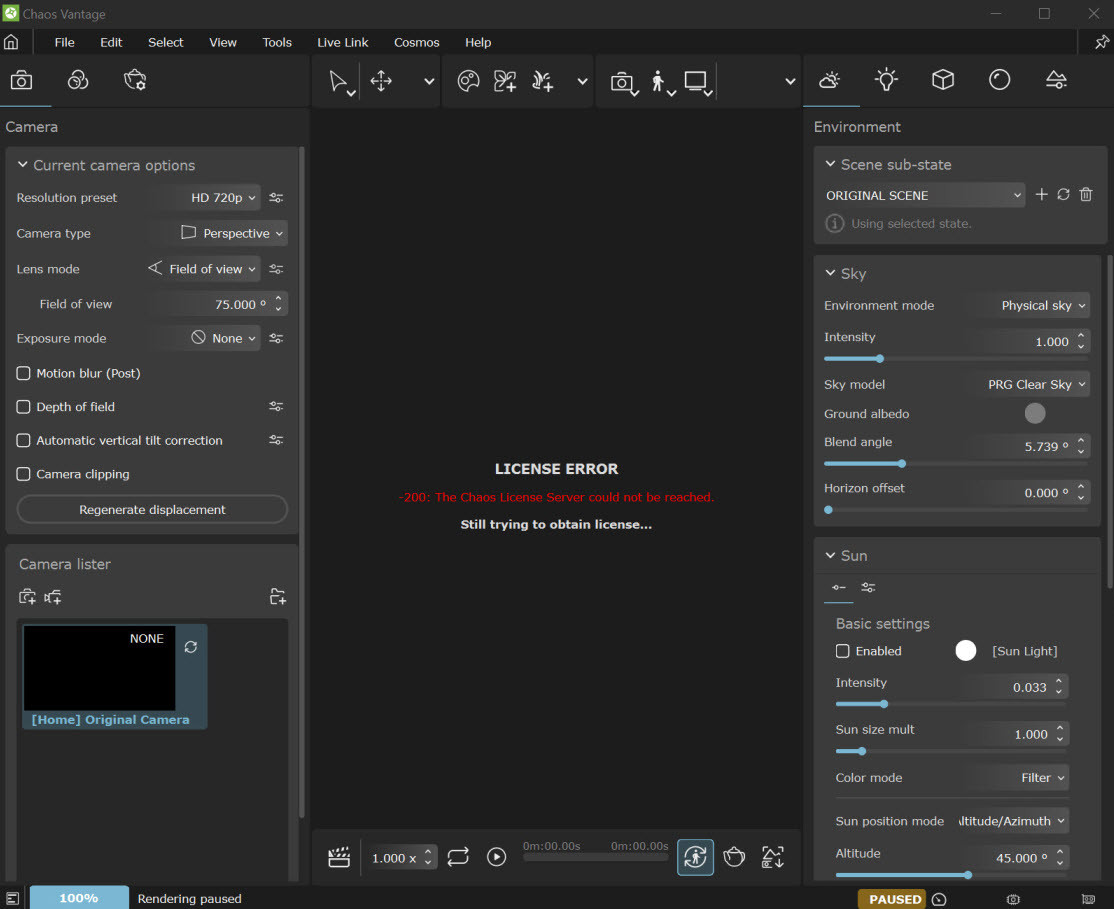Refresh the Original Camera thumbnail
This screenshot has width=1114, height=909.
pos(191,647)
